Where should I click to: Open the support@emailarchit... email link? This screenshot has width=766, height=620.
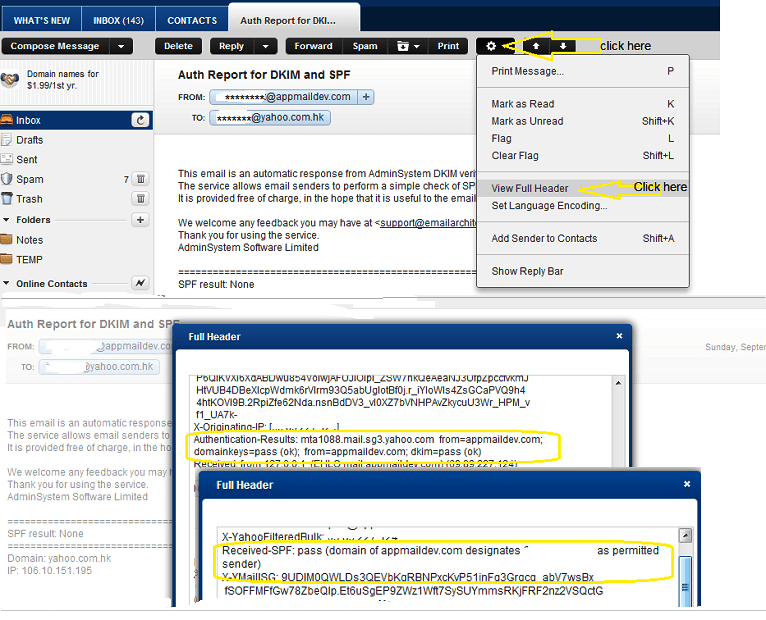(428, 223)
